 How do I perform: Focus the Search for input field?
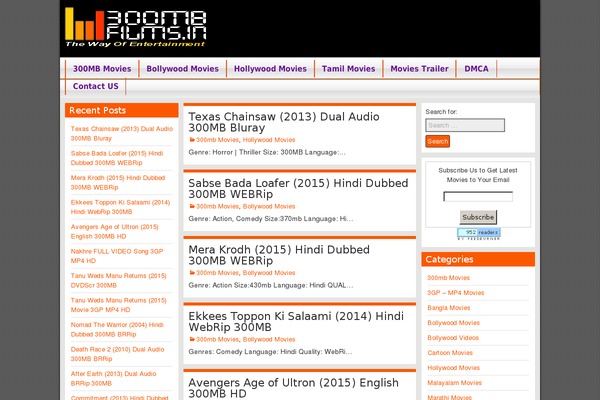pos(465,125)
